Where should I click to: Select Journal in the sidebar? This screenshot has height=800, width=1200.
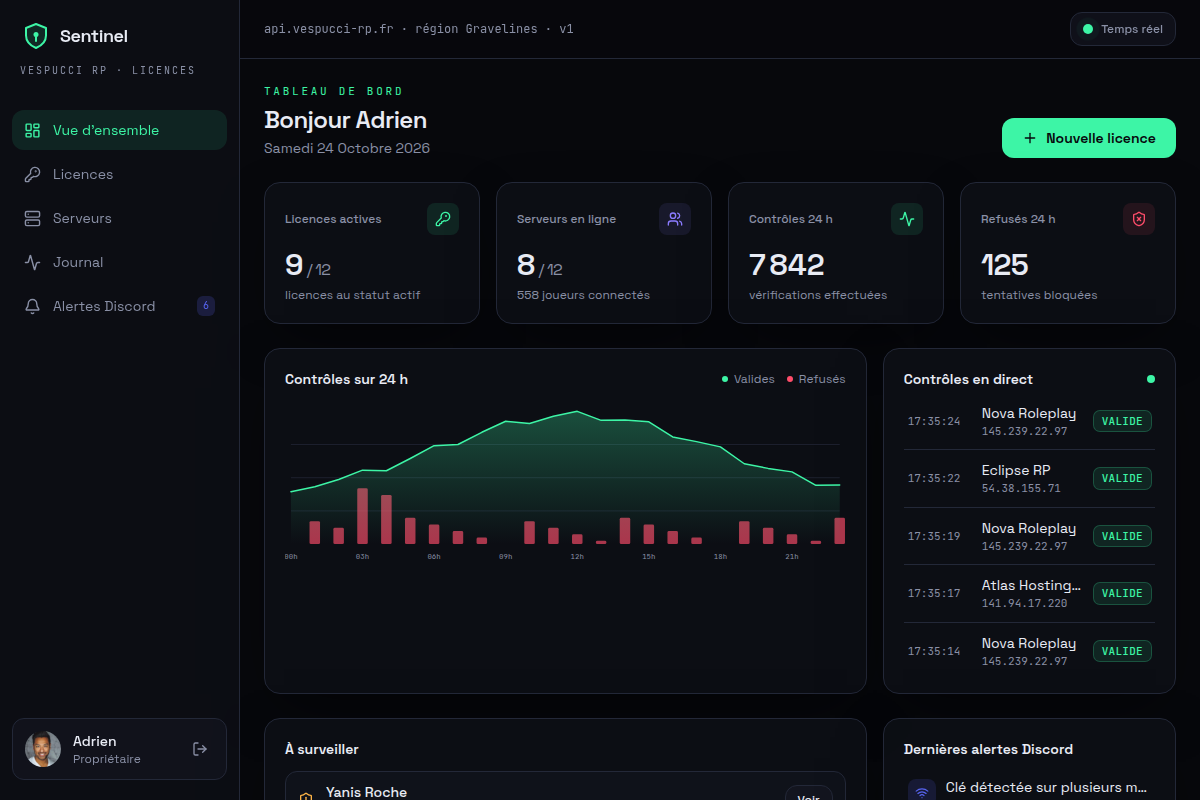(x=120, y=262)
